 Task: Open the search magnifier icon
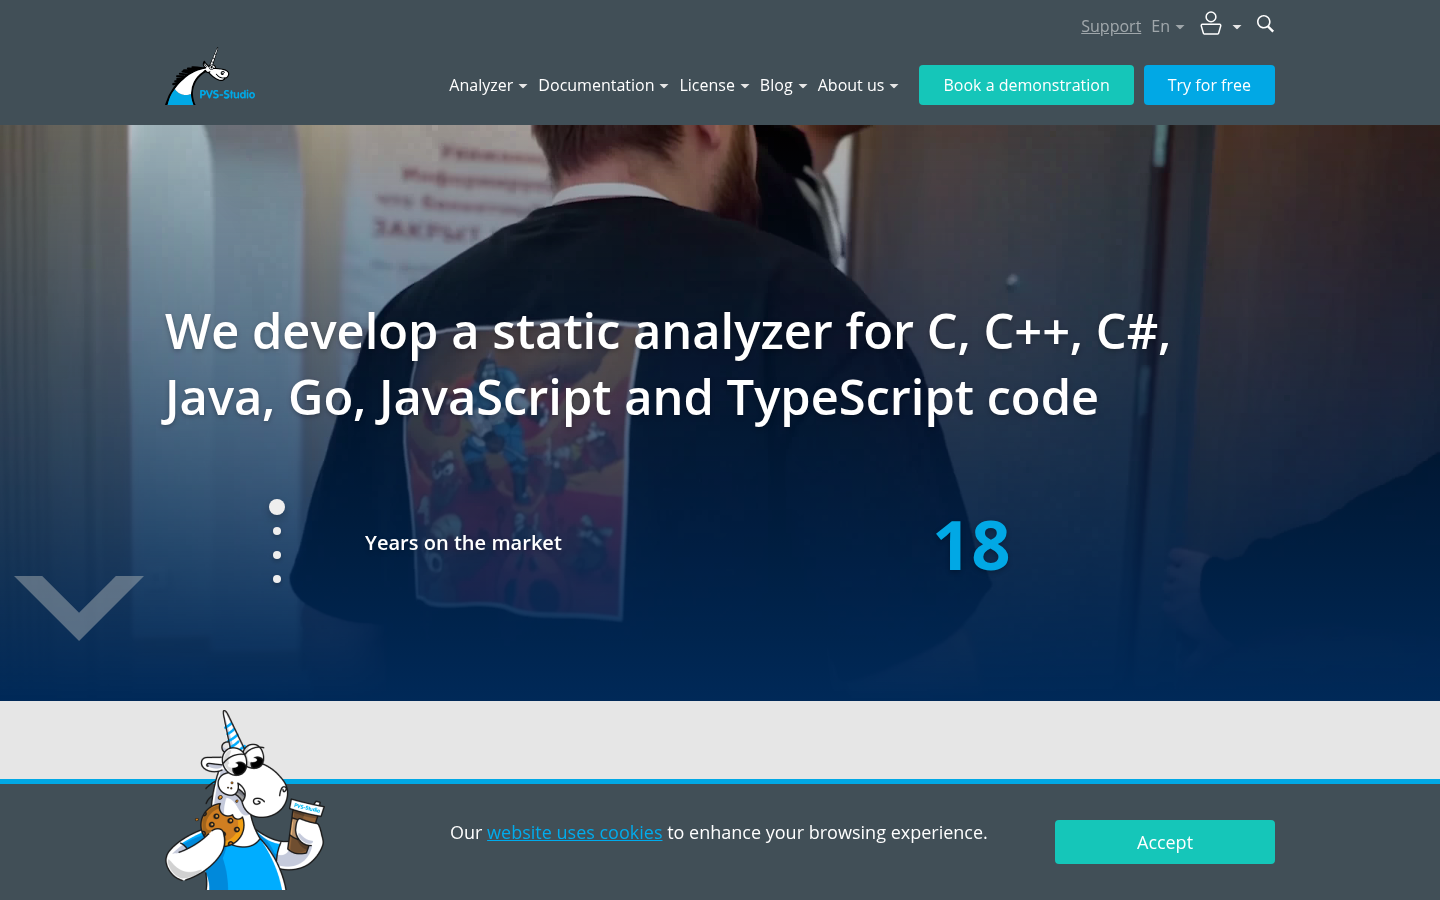(x=1265, y=24)
